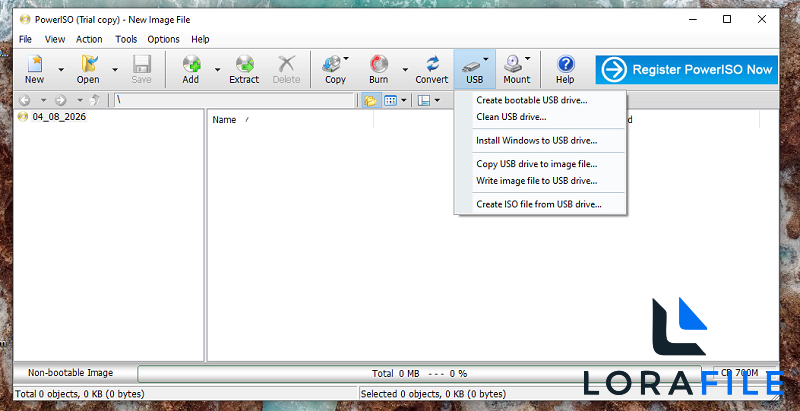Click the Copy disc toolbar icon

click(x=335, y=69)
